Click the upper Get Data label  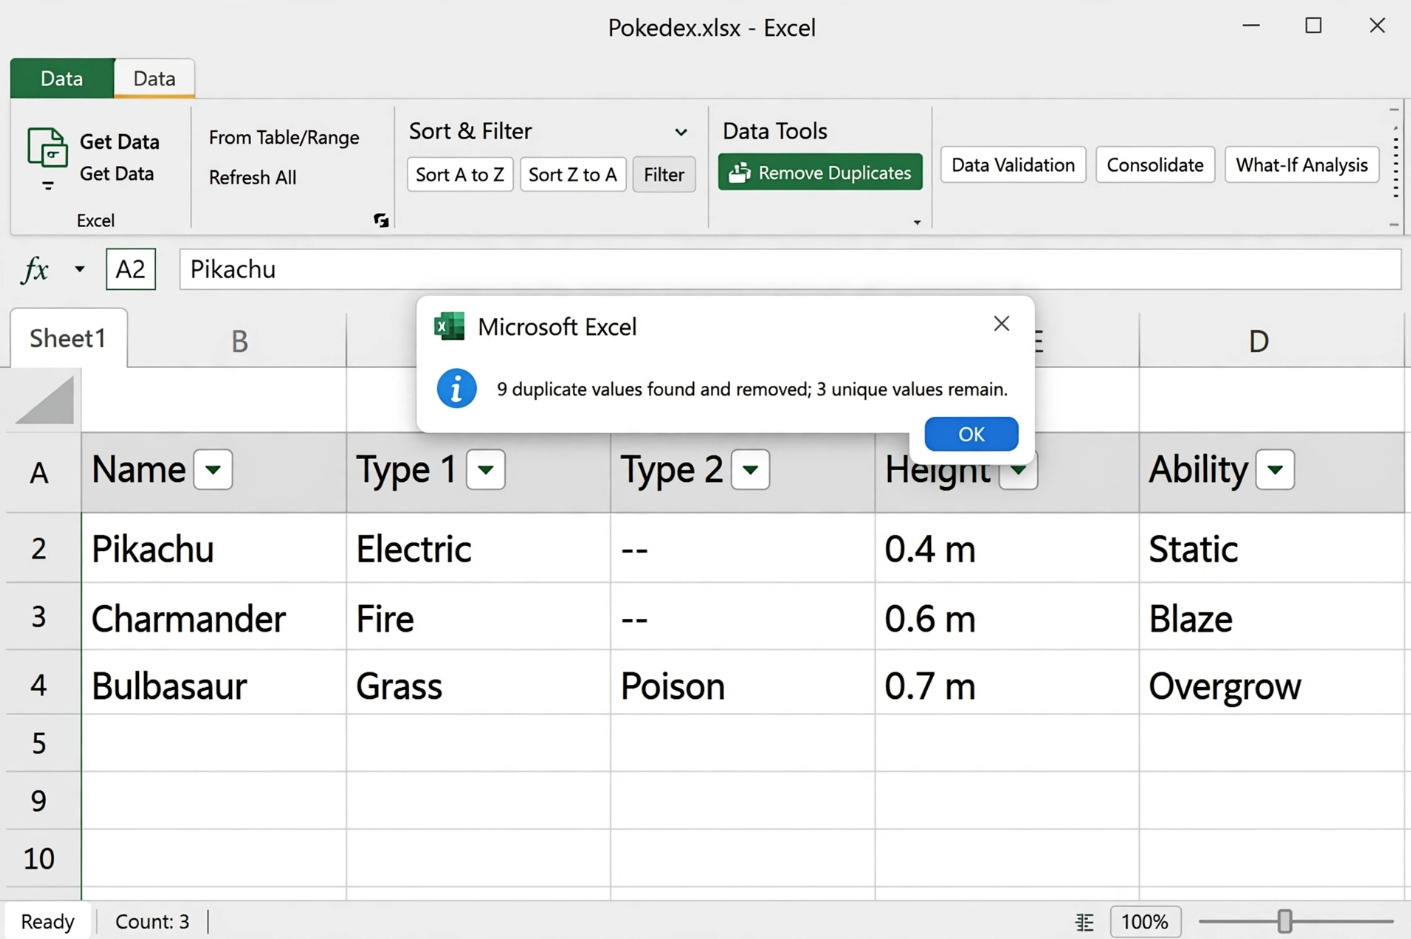click(119, 142)
